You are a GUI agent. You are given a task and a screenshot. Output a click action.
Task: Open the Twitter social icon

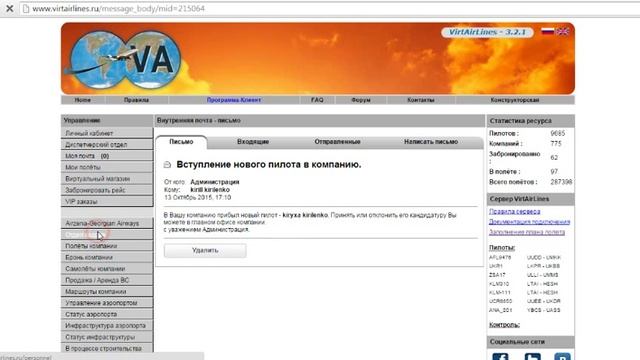tap(532, 357)
